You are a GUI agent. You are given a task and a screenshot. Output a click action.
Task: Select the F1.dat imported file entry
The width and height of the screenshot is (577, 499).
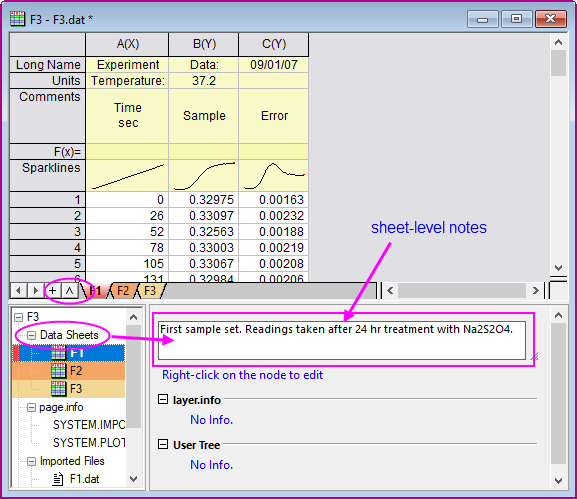pos(84,479)
